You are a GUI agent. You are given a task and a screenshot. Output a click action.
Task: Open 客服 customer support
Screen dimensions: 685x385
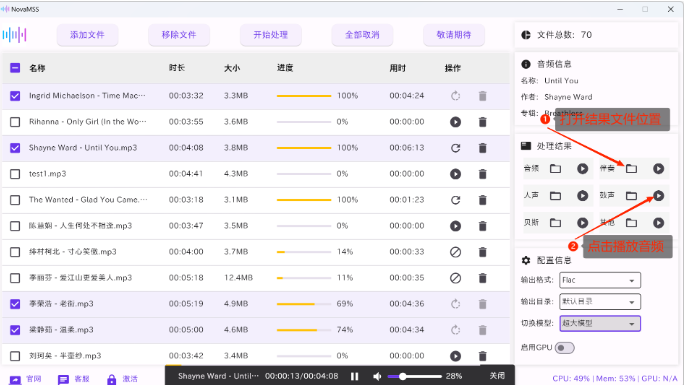[73, 379]
